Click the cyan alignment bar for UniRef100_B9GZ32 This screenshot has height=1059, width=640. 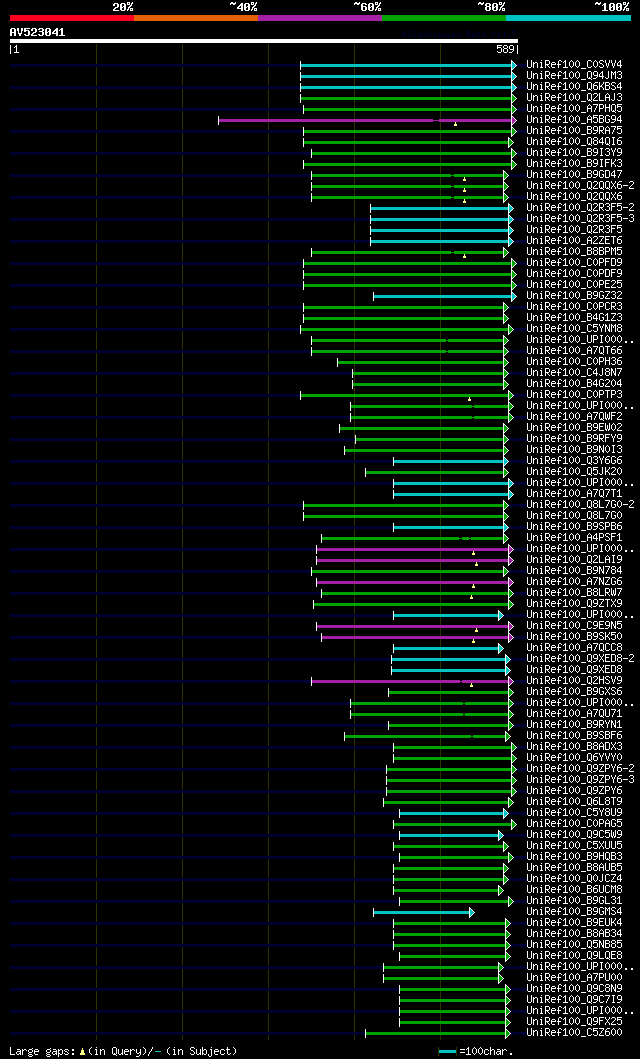coord(444,296)
